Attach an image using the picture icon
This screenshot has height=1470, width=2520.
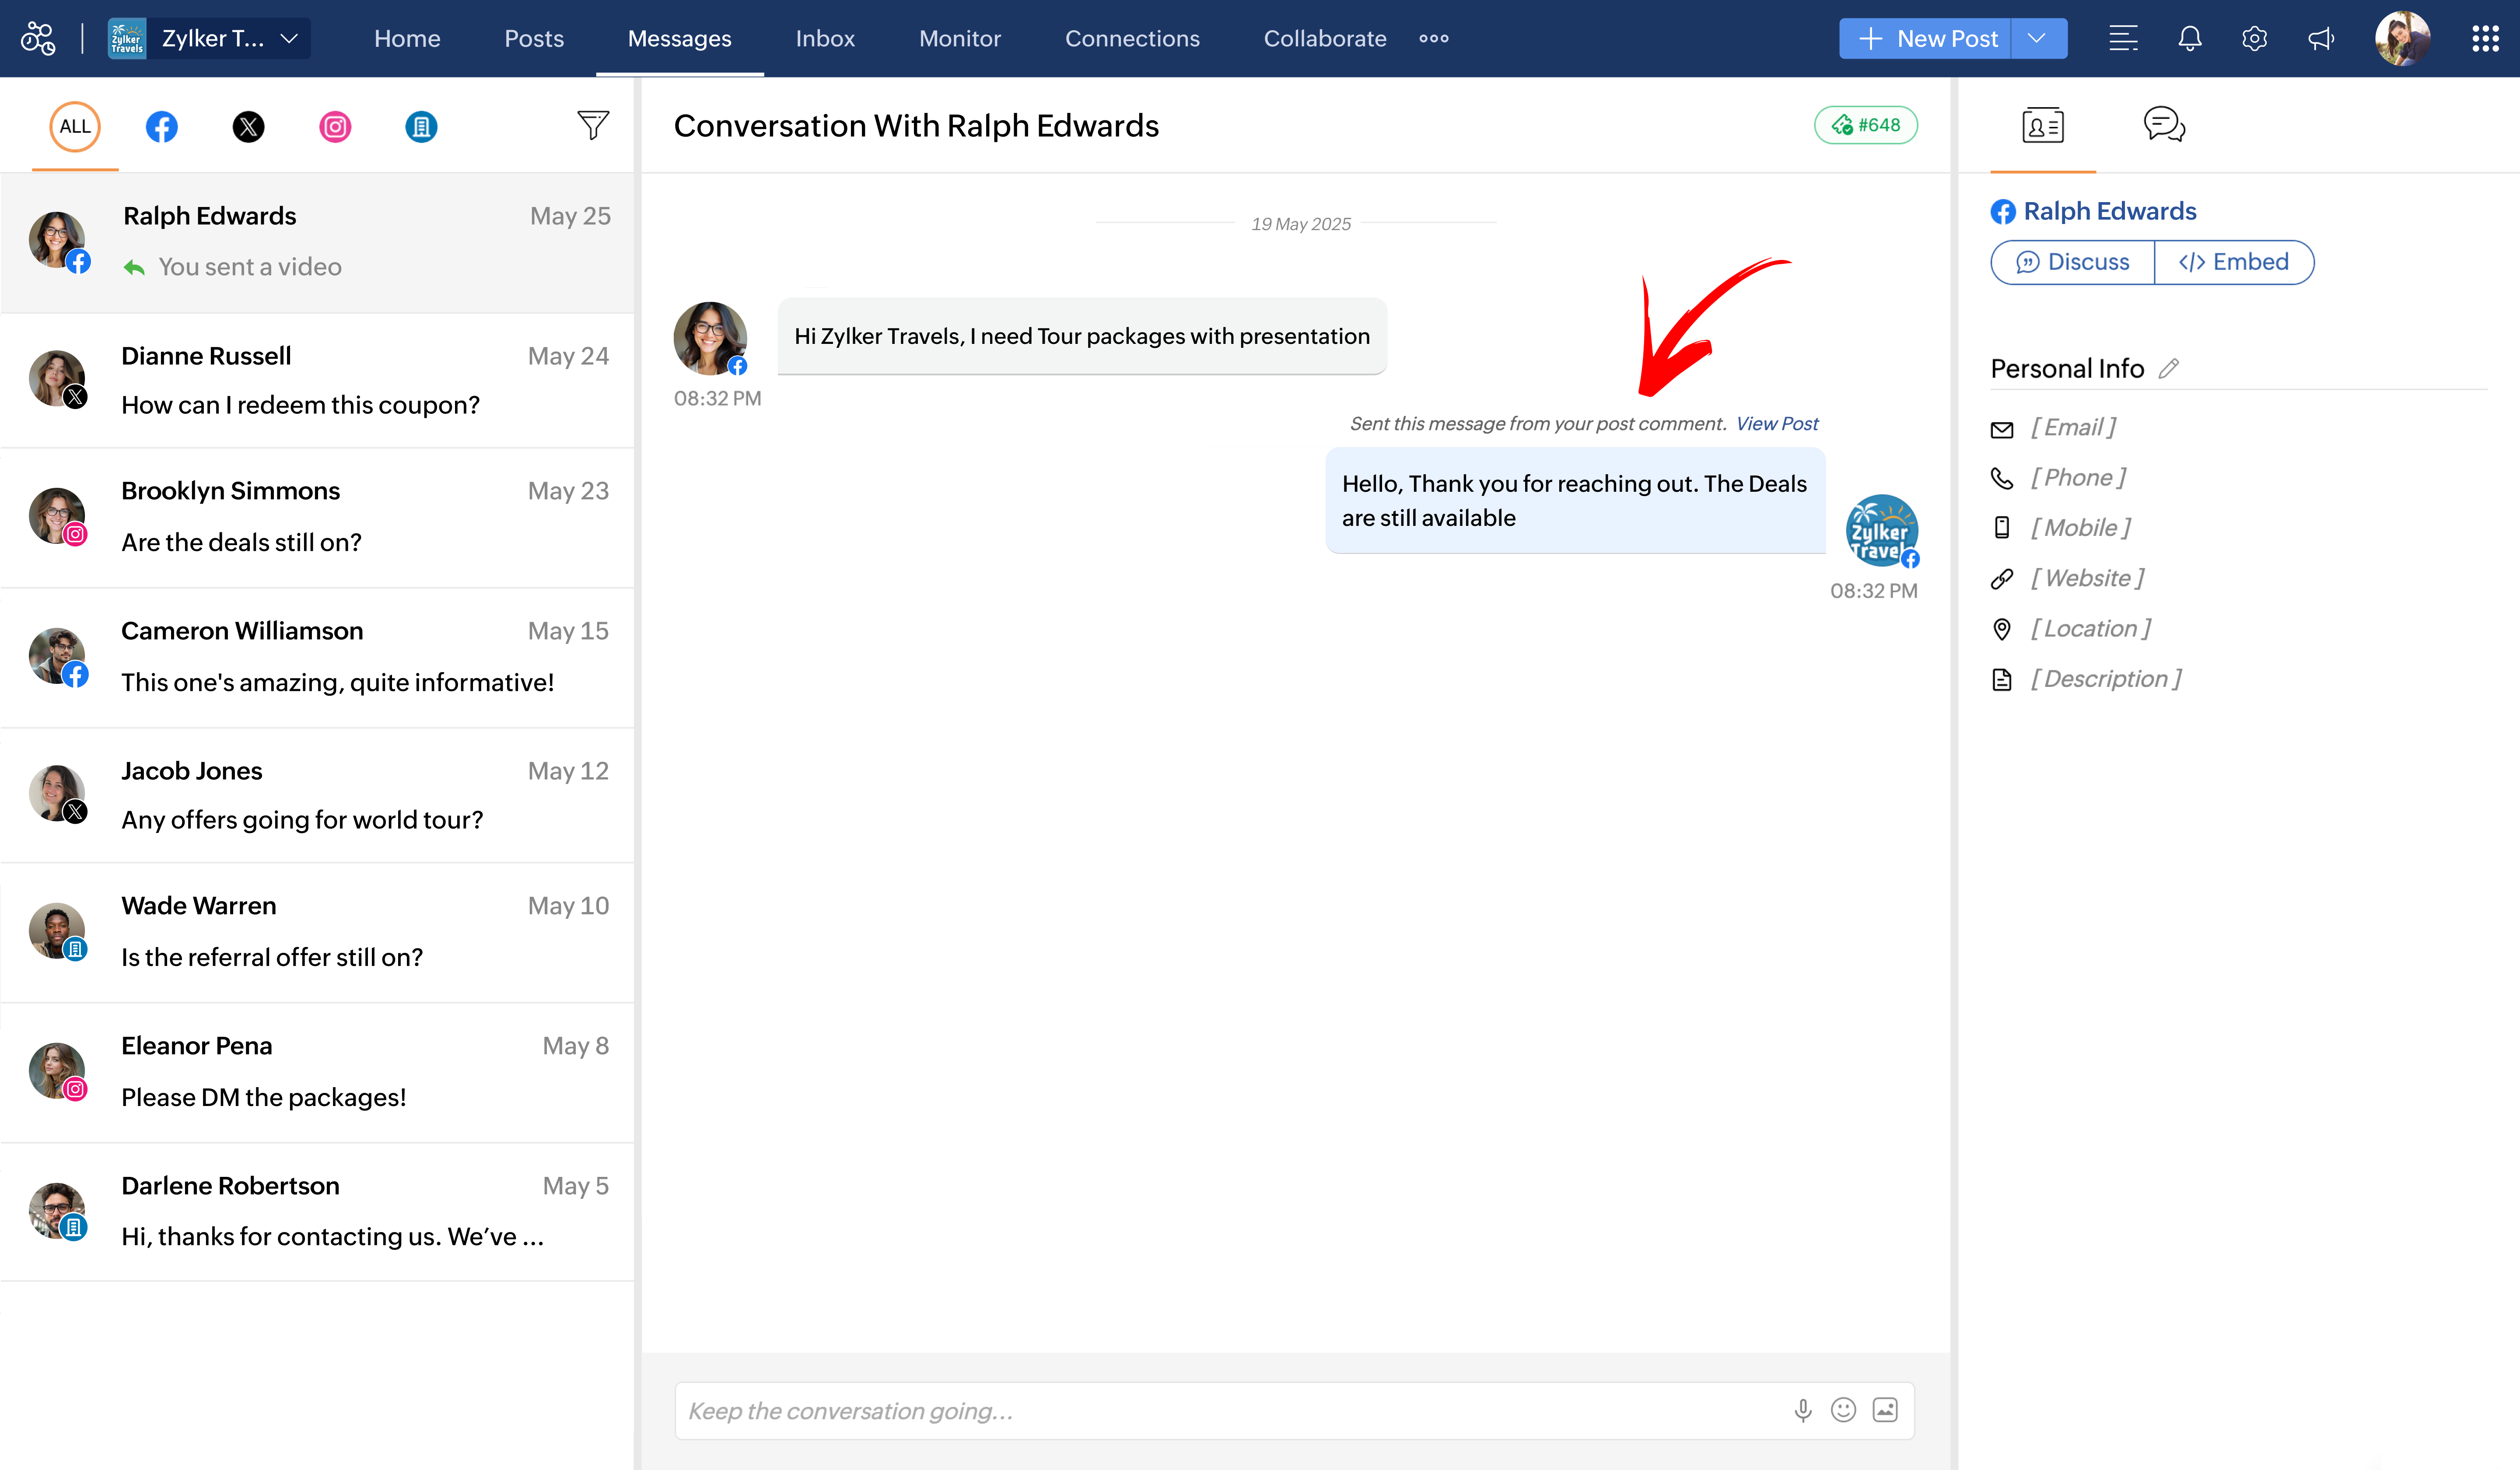(1885, 1410)
